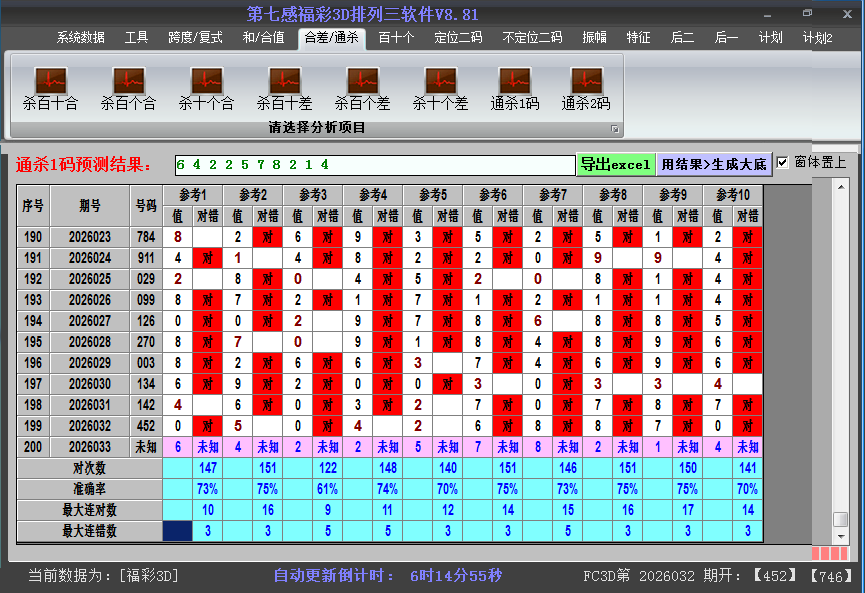Expand the ribbon panel dialog launcher
The height and width of the screenshot is (593, 865).
coord(615,129)
